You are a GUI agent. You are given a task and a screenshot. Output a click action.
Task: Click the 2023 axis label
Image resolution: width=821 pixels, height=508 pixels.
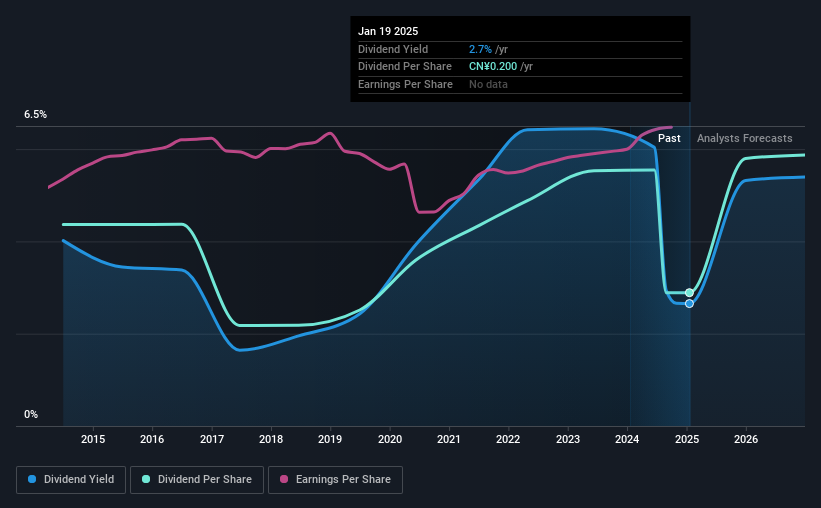click(x=568, y=439)
